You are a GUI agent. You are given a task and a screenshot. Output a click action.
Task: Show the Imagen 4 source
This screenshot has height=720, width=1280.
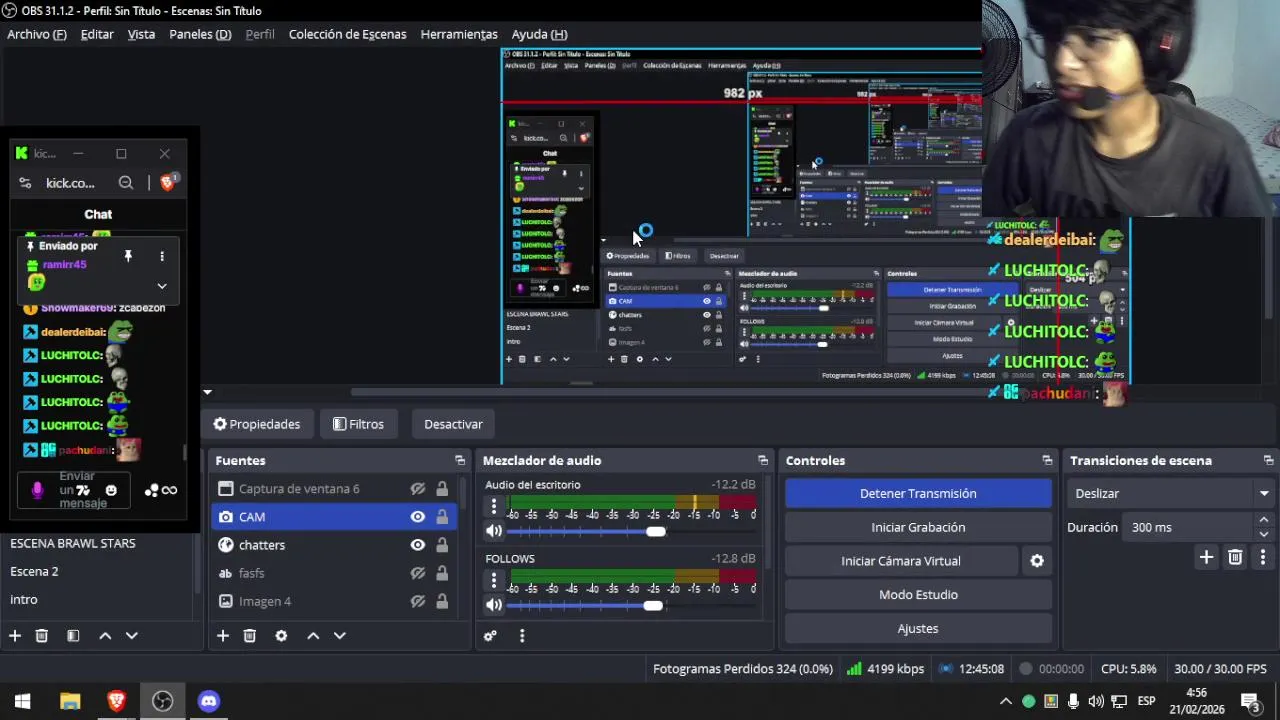tap(418, 601)
